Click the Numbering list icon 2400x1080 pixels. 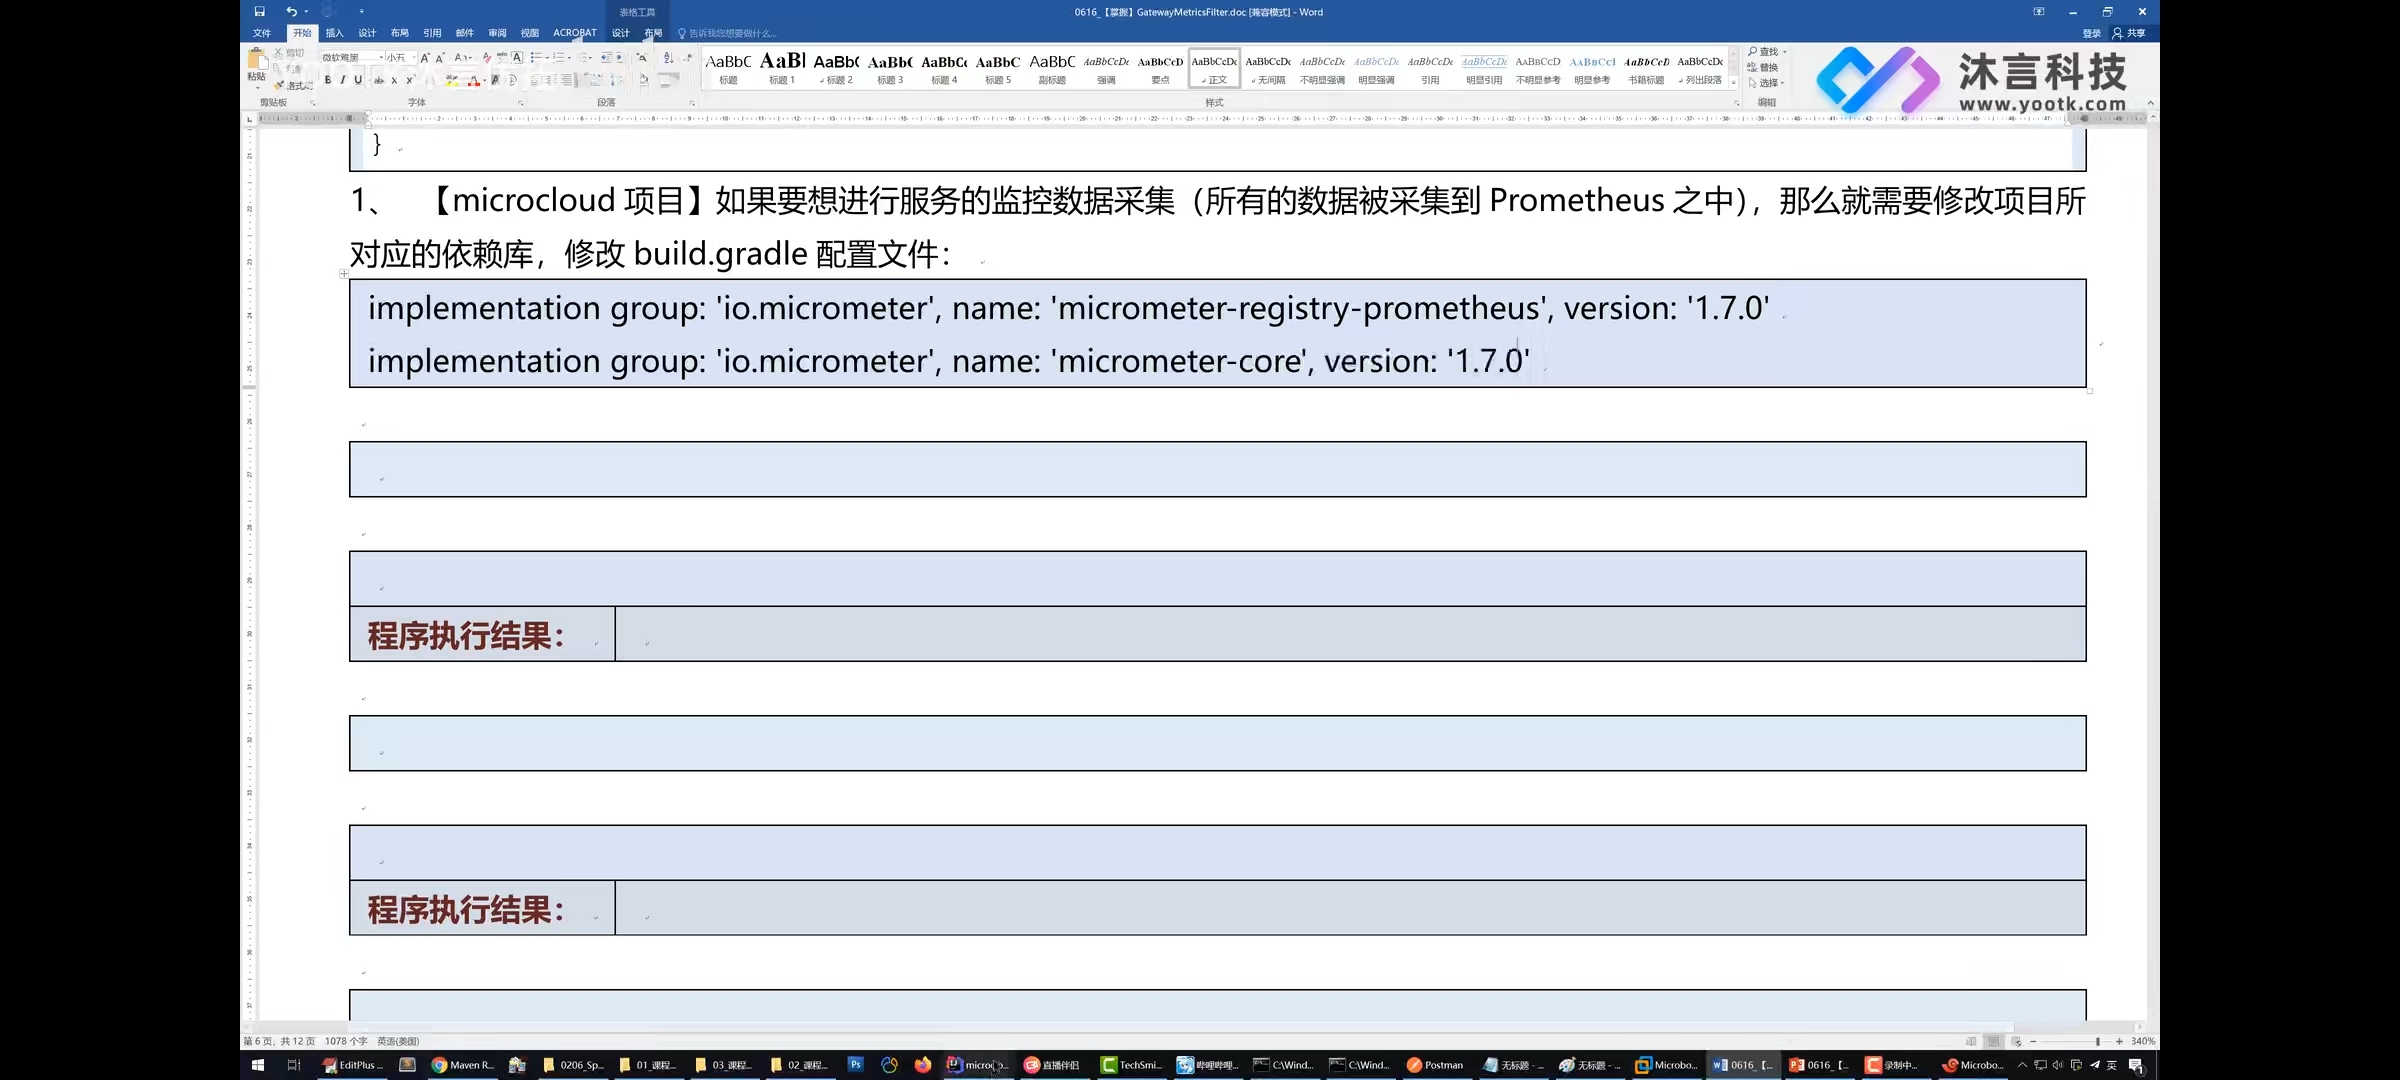(559, 58)
